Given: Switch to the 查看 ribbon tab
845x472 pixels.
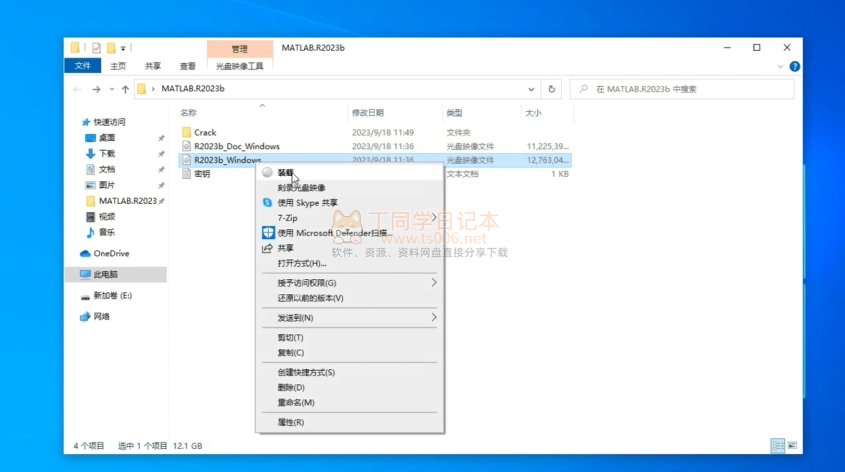Looking at the screenshot, I should pyautogui.click(x=188, y=66).
